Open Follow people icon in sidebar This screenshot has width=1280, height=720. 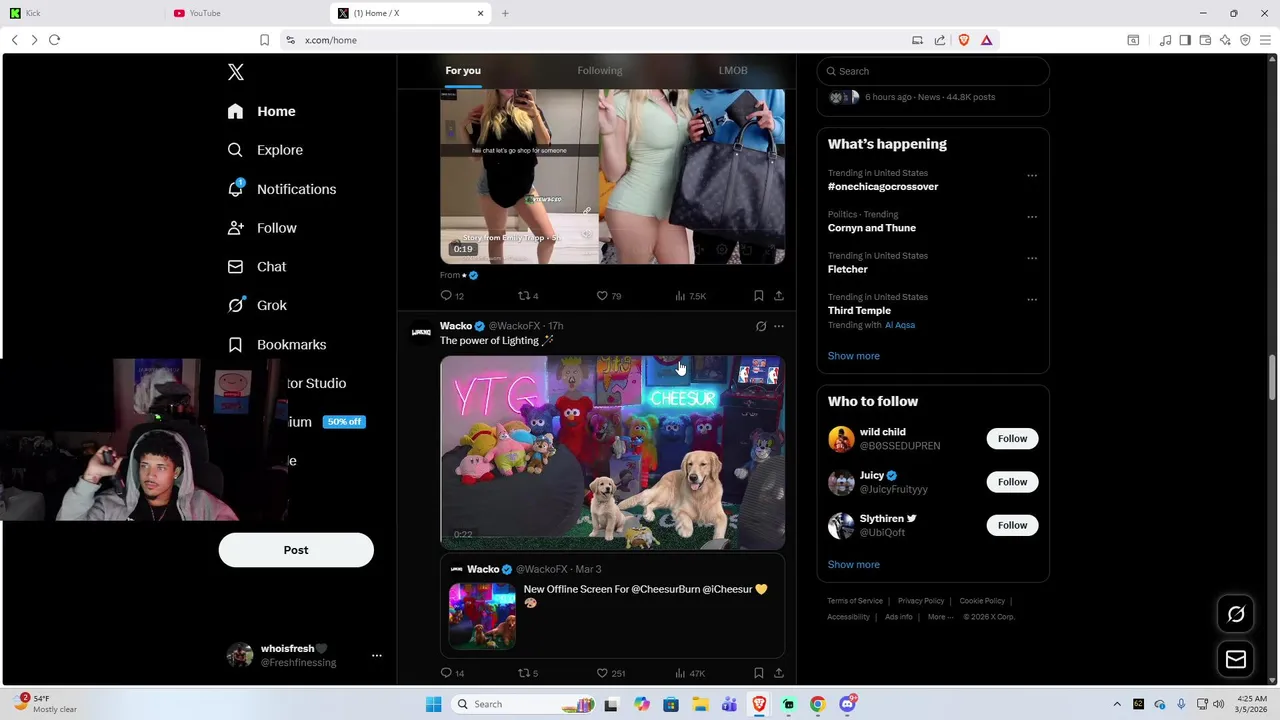coord(235,228)
